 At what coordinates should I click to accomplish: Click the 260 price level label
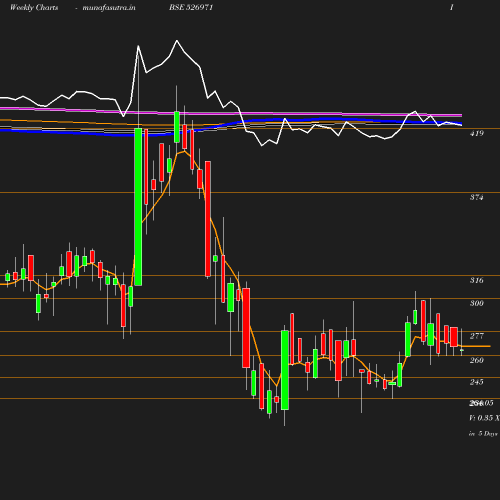477,360
